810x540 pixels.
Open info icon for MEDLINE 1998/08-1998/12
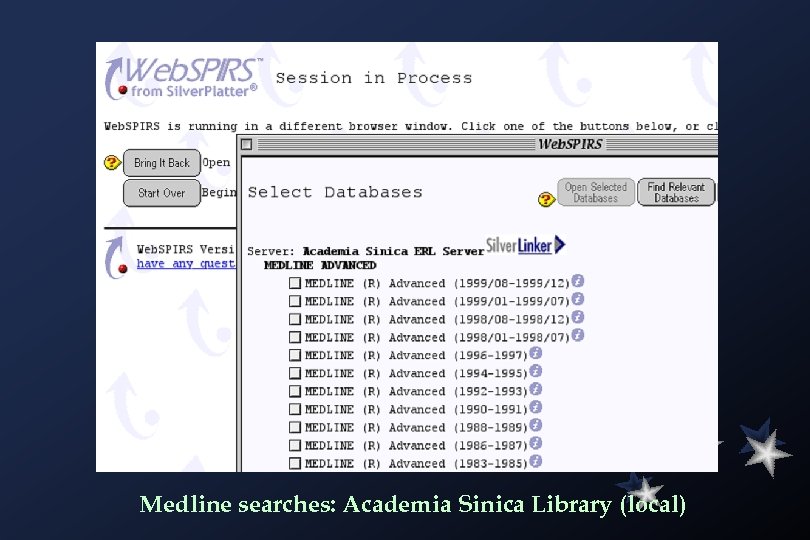(x=578, y=317)
